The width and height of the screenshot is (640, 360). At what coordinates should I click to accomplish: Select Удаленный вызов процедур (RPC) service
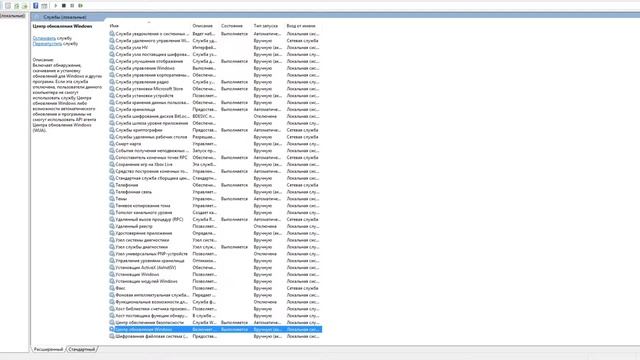point(215,219)
